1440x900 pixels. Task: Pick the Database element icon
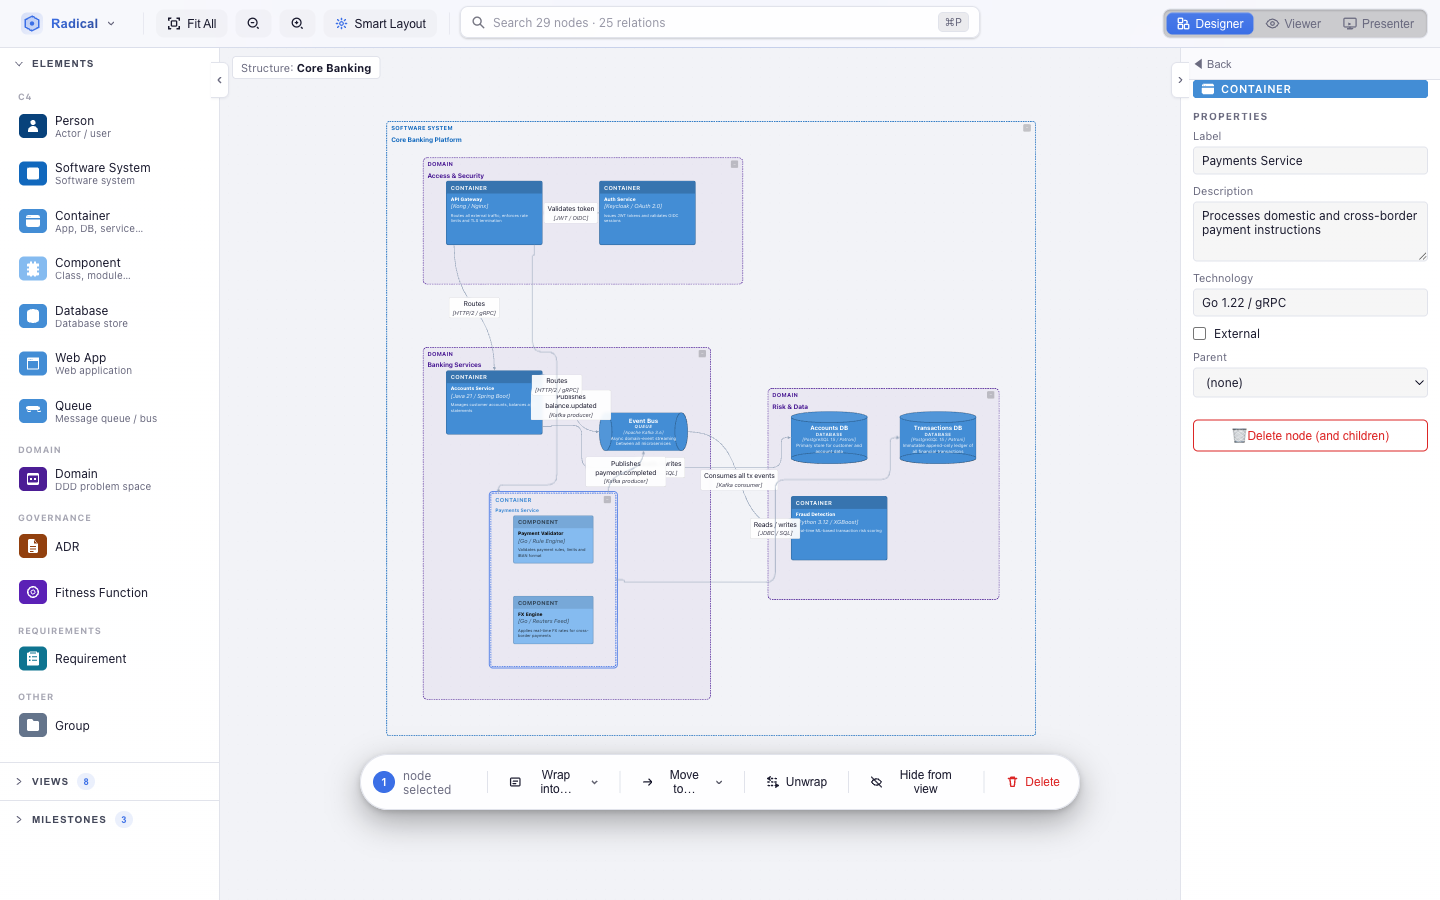33,316
